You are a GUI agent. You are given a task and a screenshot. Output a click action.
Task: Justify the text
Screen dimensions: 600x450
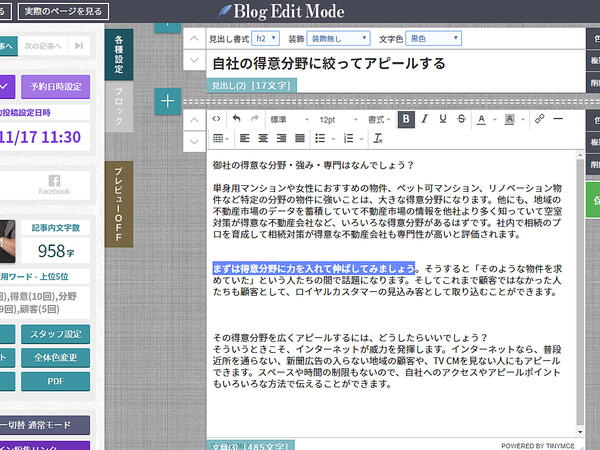click(x=300, y=138)
